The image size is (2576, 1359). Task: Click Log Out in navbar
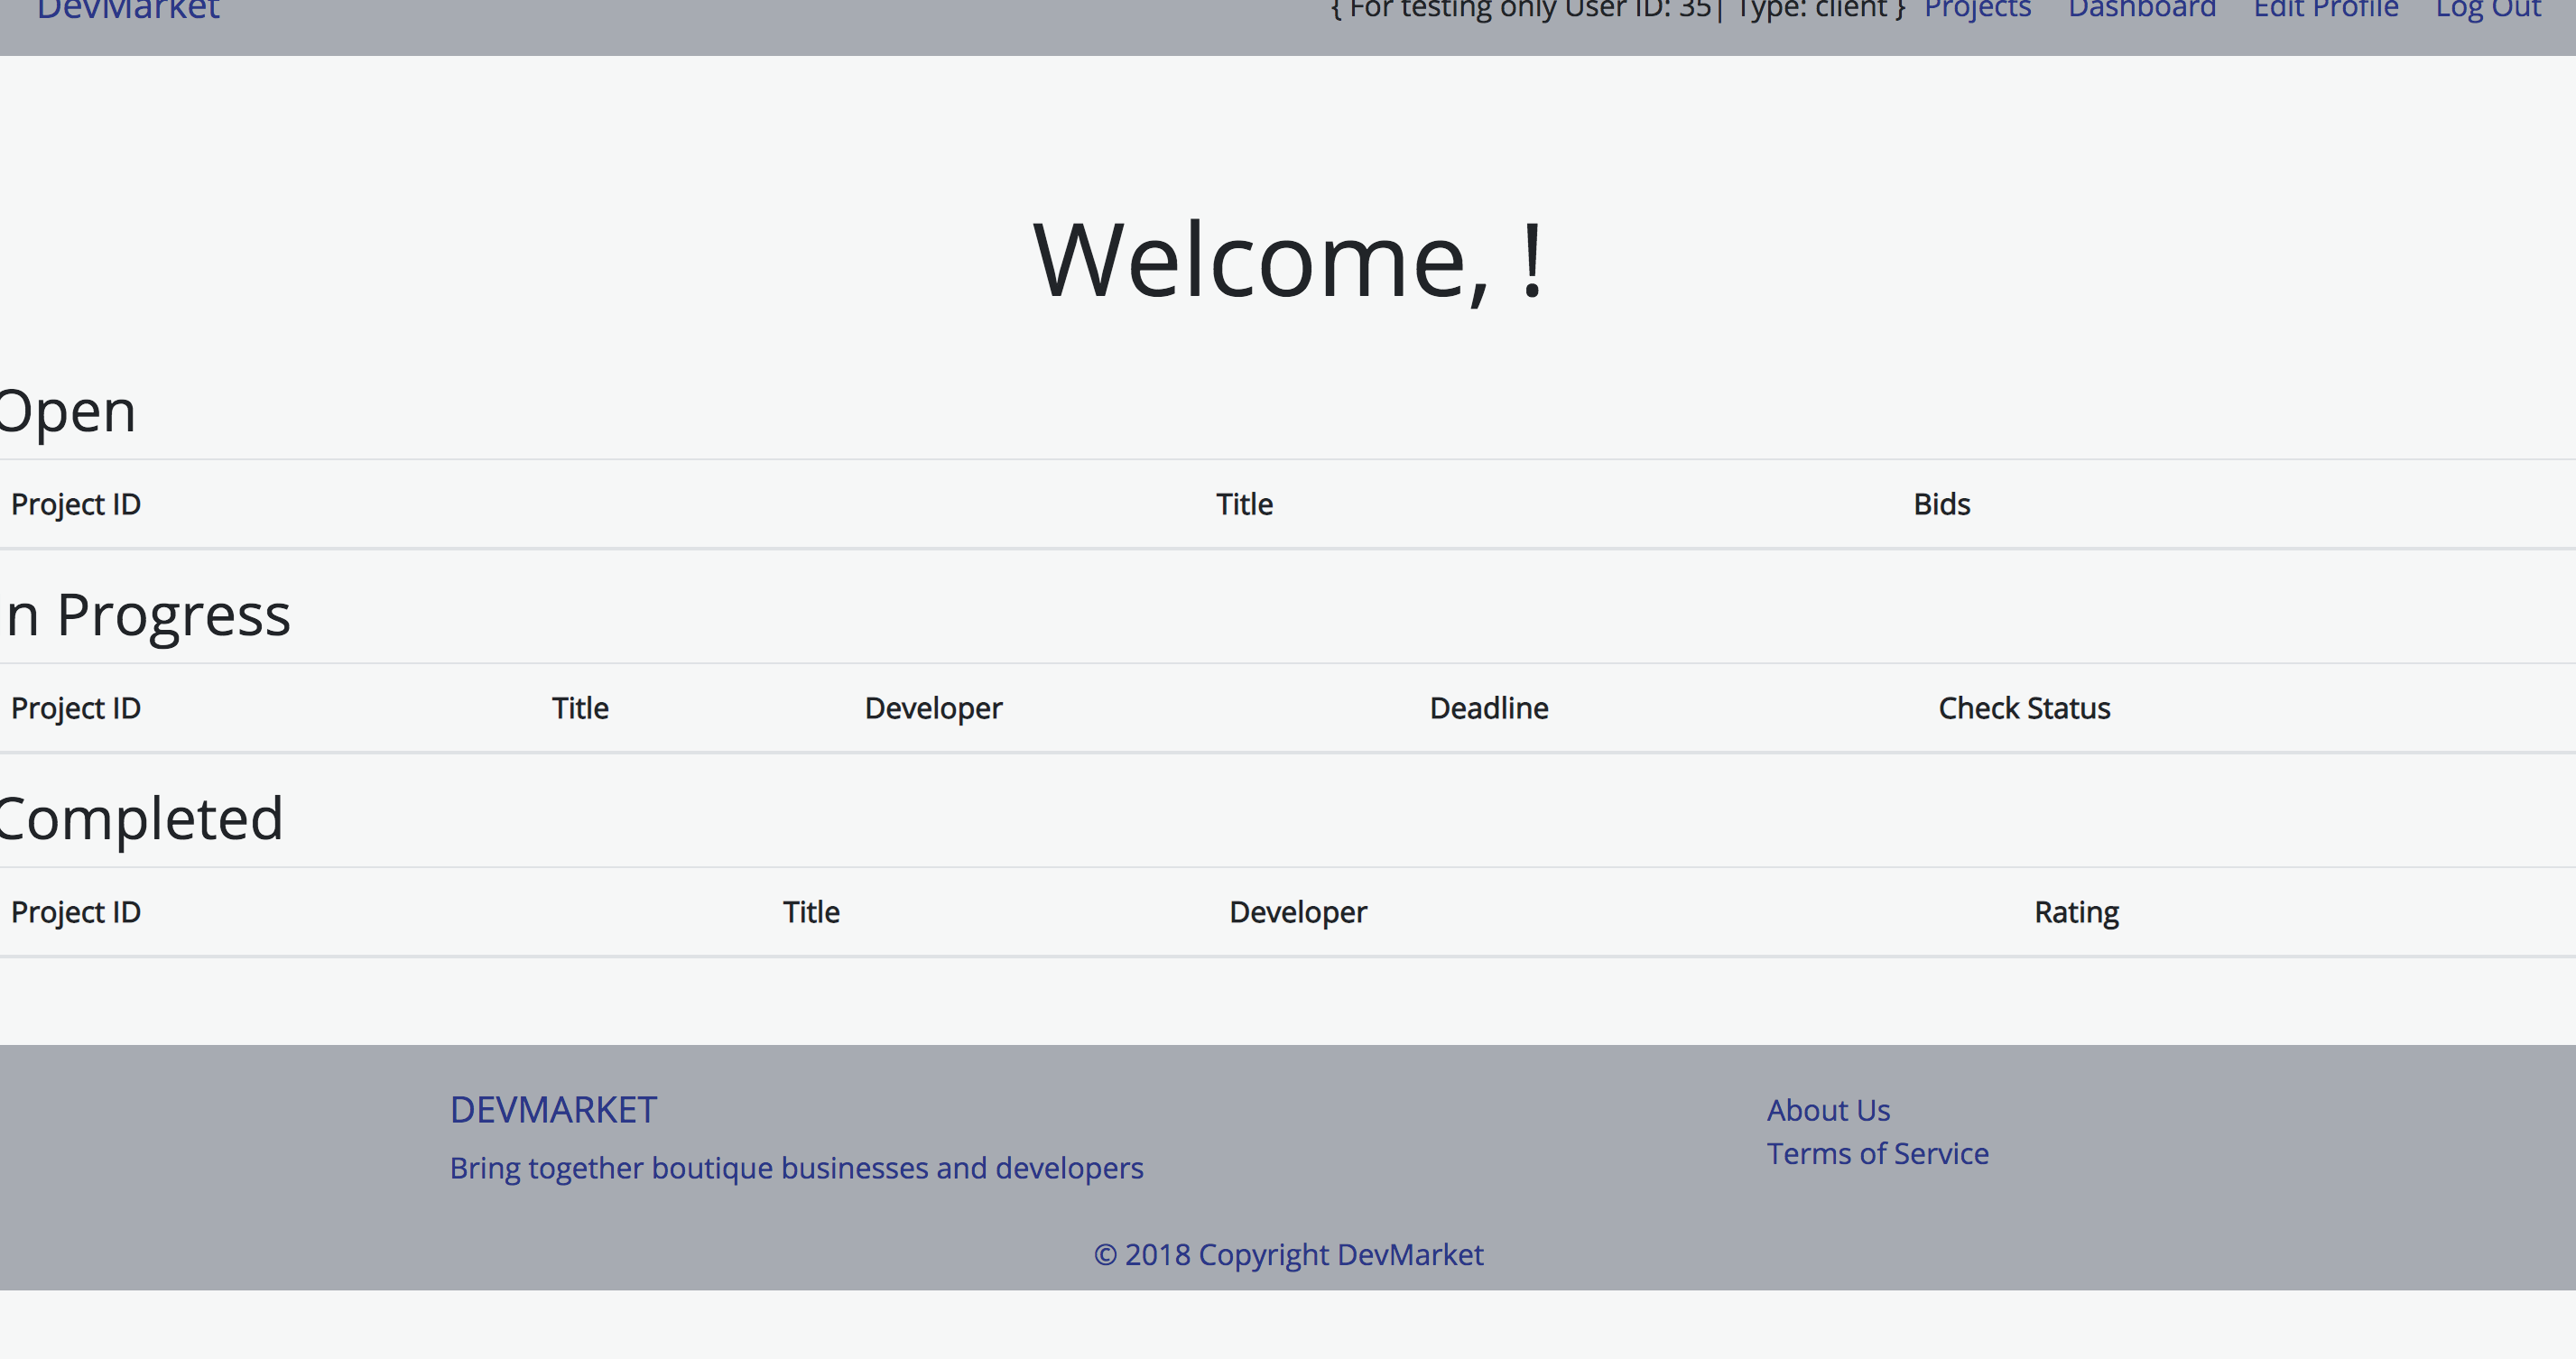pyautogui.click(x=2487, y=10)
